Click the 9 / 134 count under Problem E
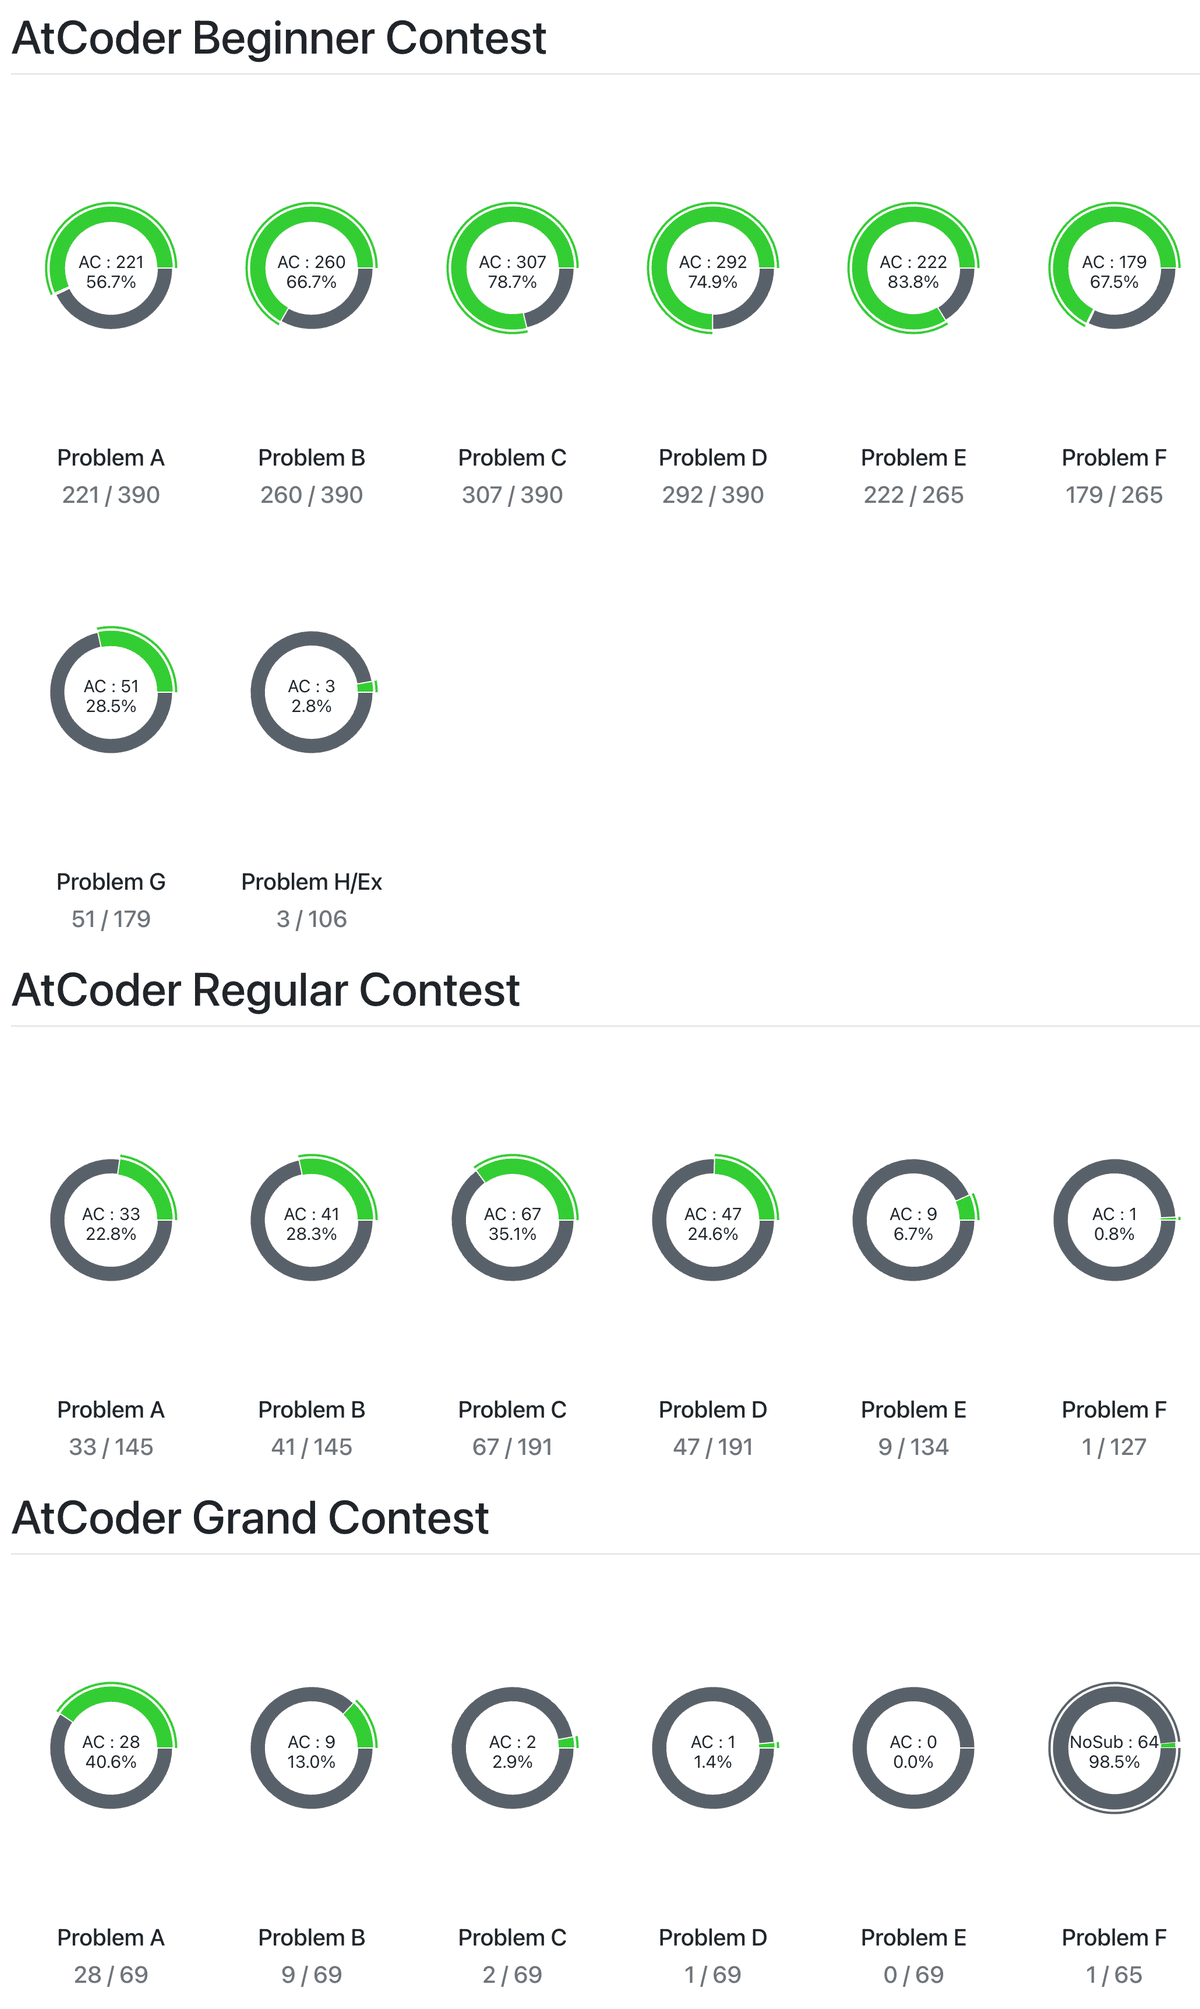1200x2009 pixels. coord(913,1447)
